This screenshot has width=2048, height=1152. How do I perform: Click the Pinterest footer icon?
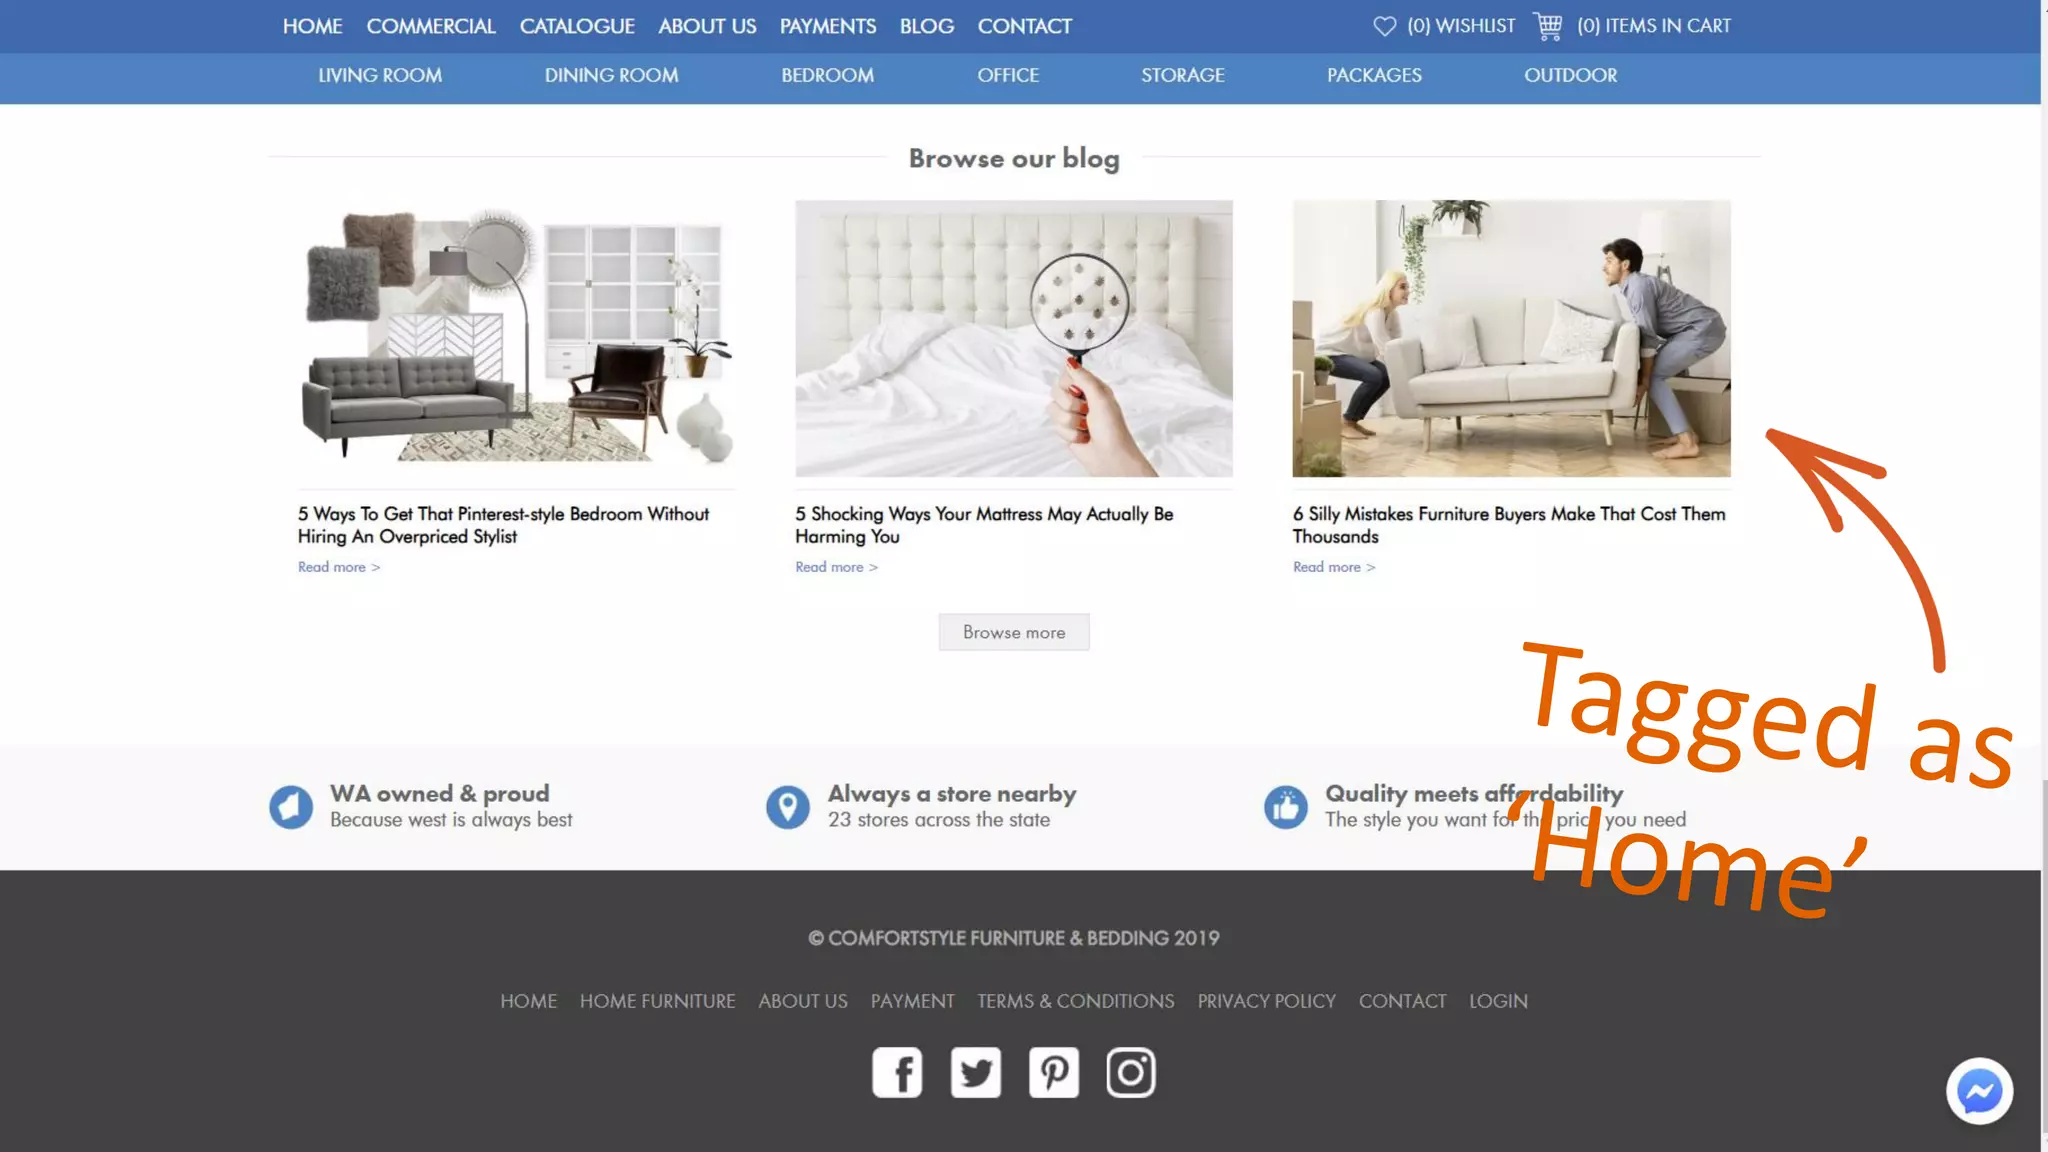(1053, 1072)
